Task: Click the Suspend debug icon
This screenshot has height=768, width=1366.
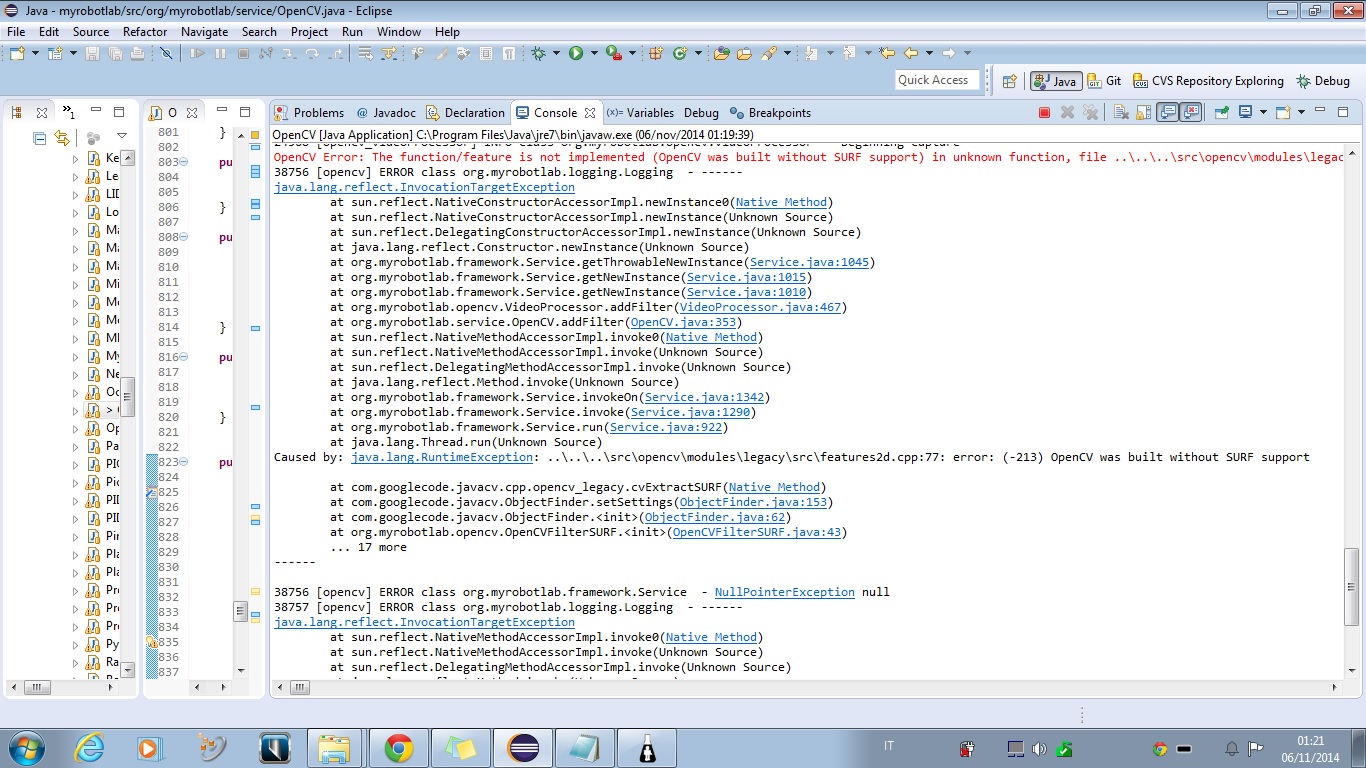Action: (220, 53)
